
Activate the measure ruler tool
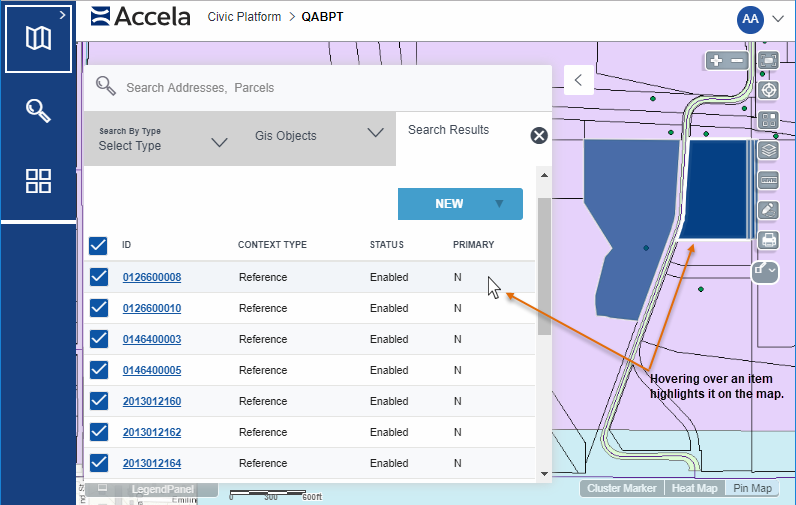coord(768,180)
